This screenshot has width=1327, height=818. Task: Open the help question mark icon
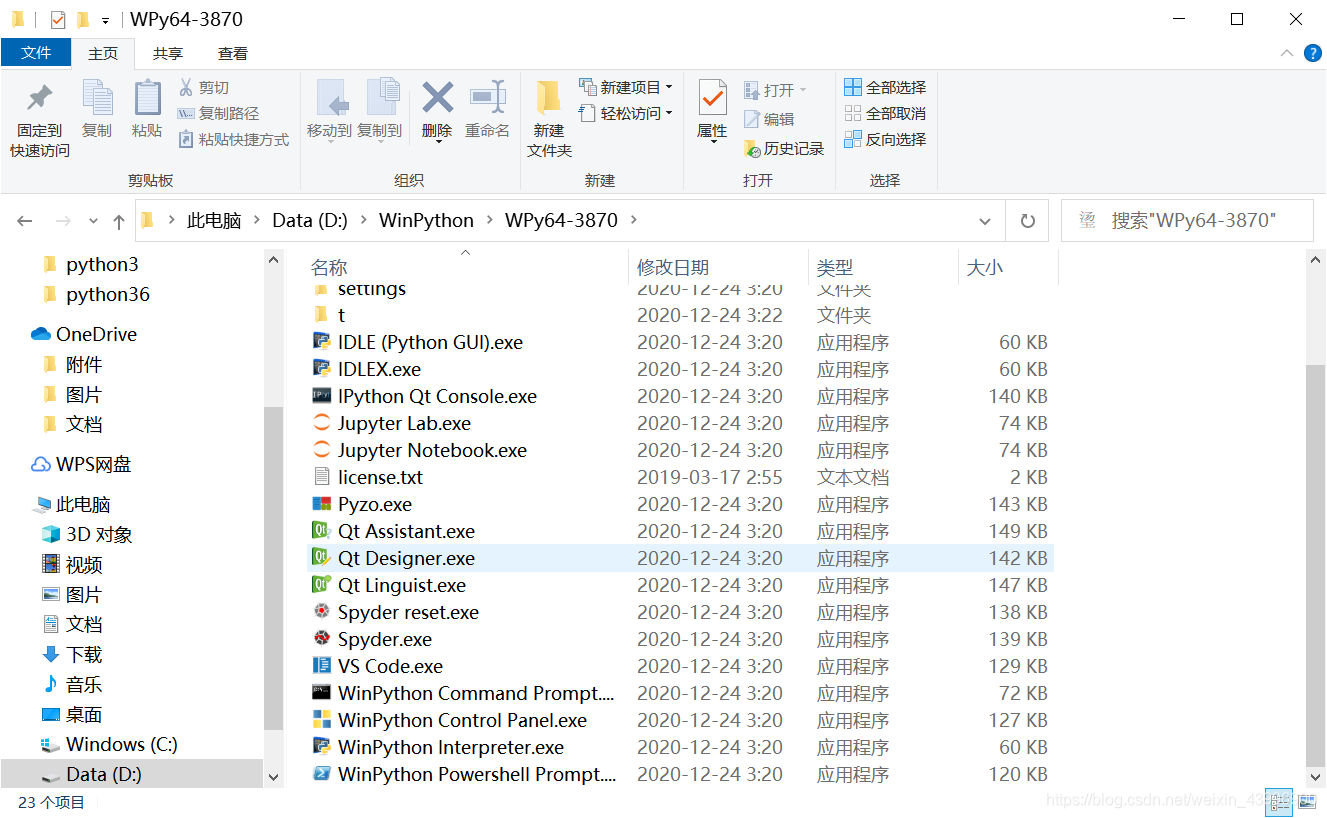pyautogui.click(x=1313, y=53)
